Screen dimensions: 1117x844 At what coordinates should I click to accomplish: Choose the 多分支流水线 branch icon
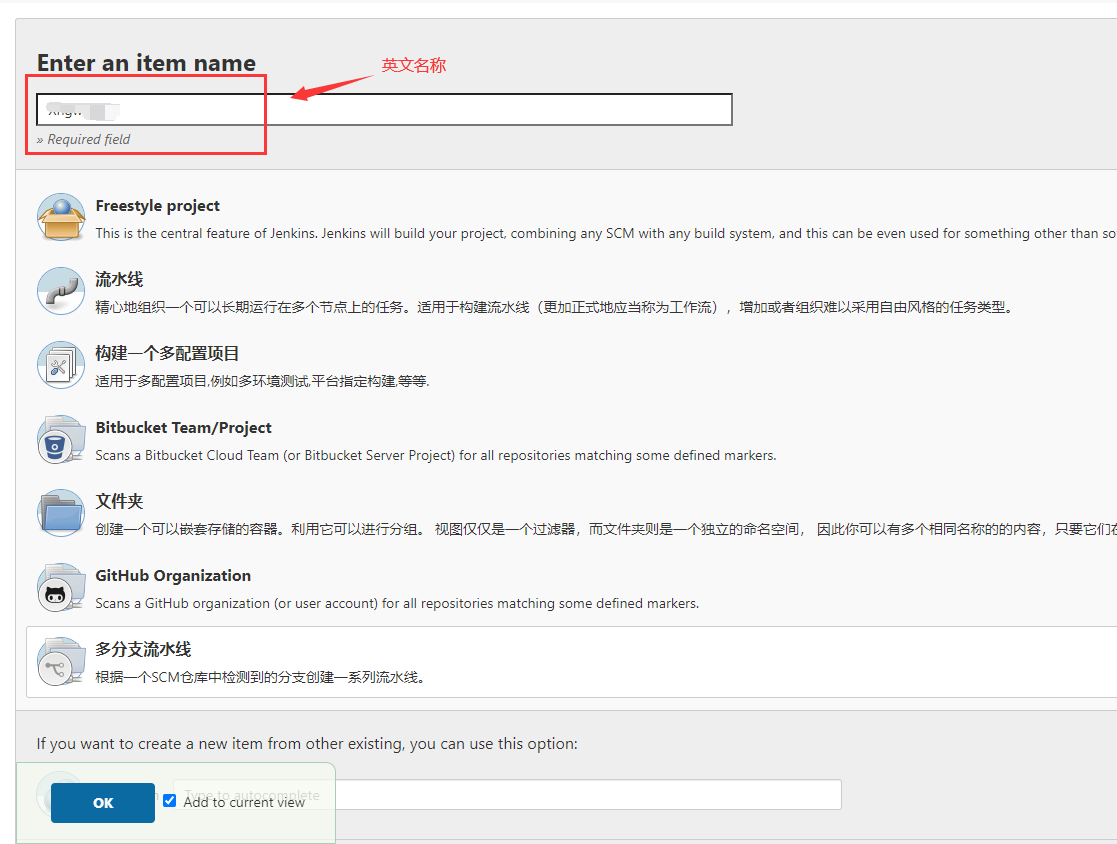tap(61, 662)
